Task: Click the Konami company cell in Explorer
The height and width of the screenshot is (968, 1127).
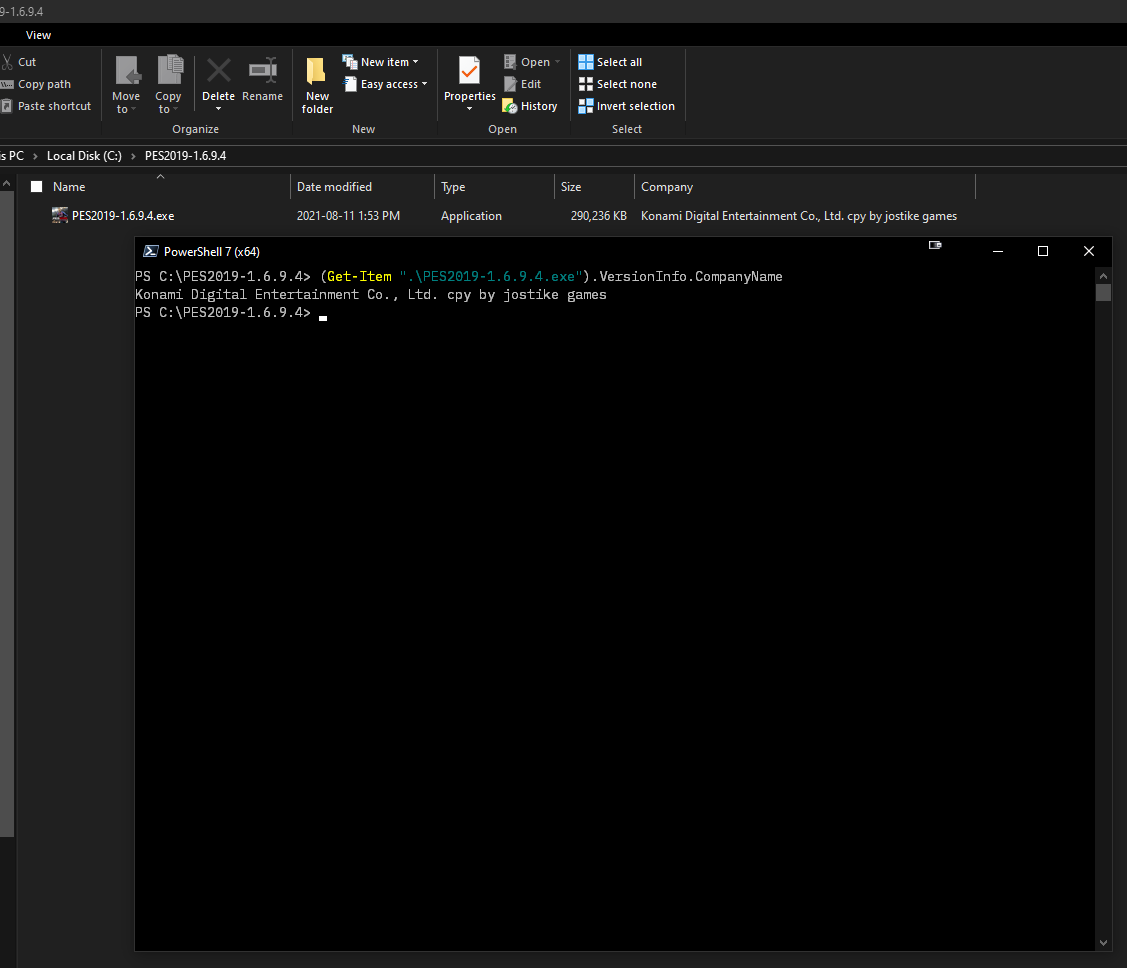Action: pyautogui.click(x=799, y=216)
